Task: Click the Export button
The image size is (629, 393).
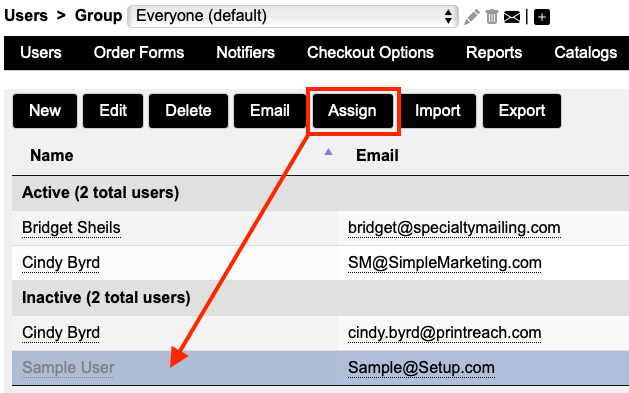Action: pos(522,111)
